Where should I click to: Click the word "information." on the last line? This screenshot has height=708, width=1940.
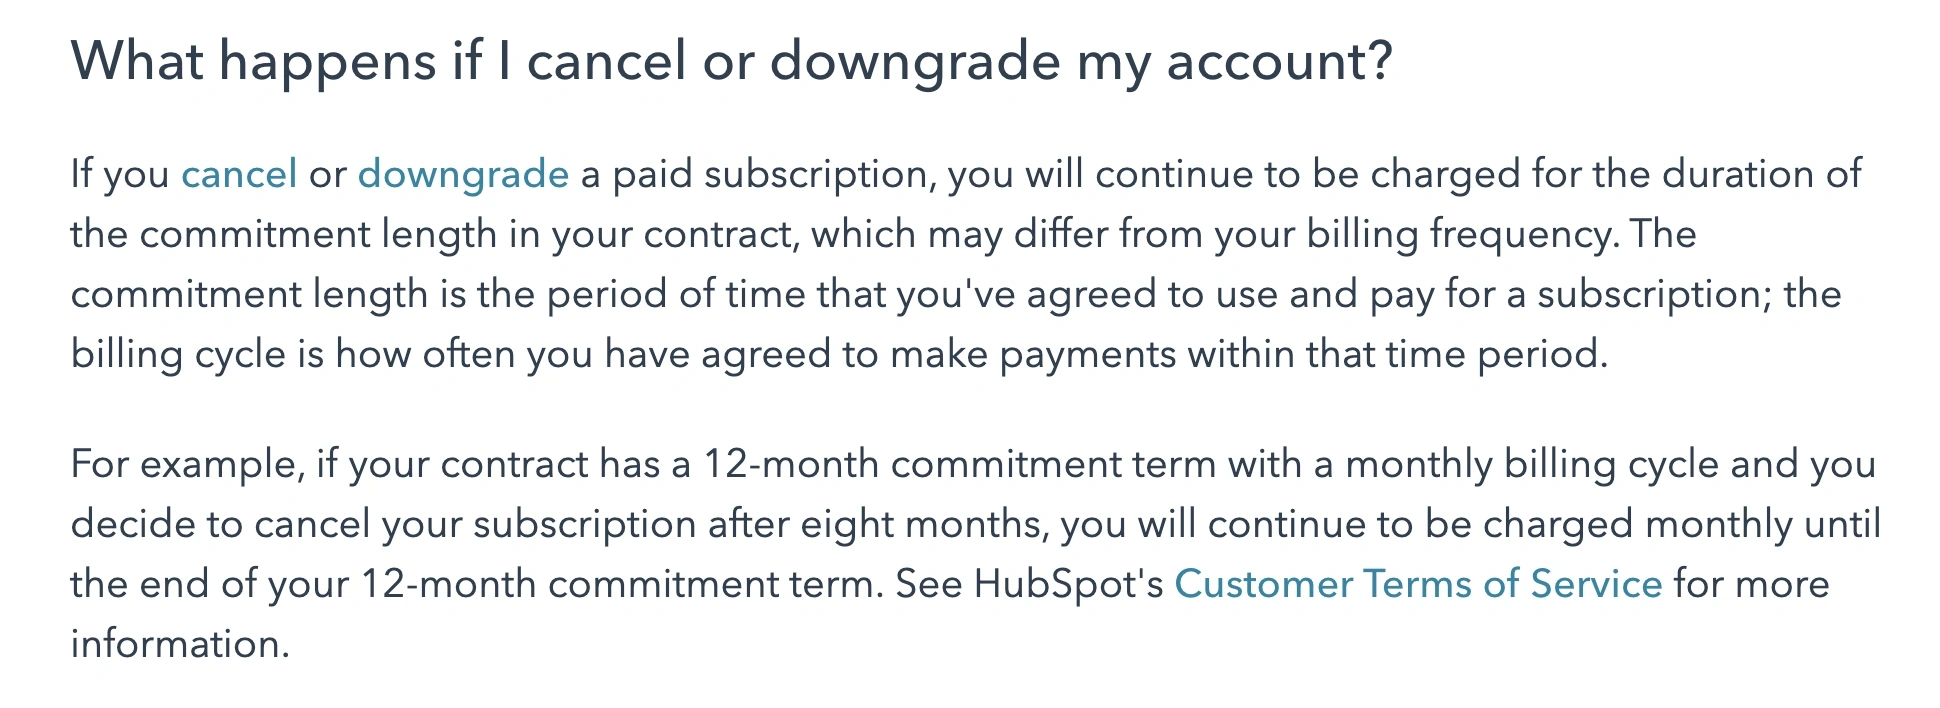tap(180, 645)
